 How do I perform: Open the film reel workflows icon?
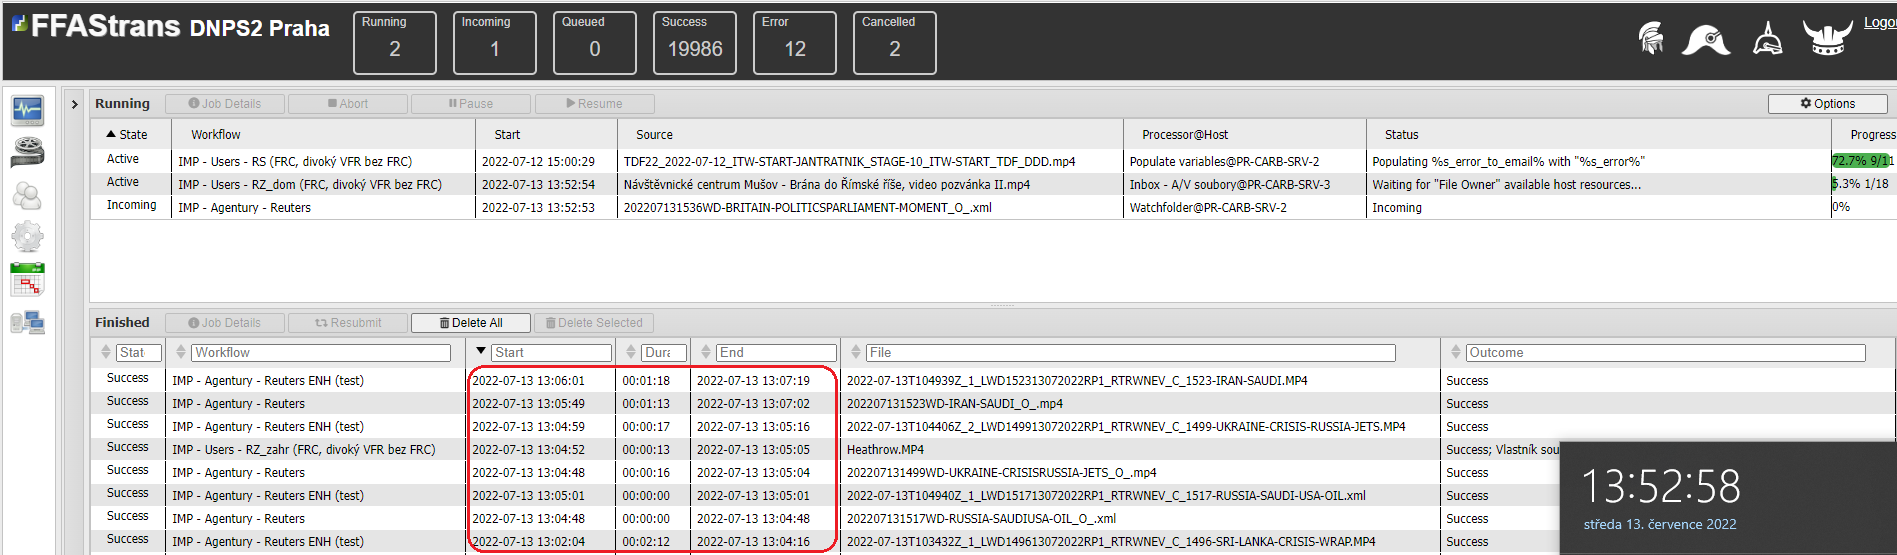pyautogui.click(x=27, y=152)
